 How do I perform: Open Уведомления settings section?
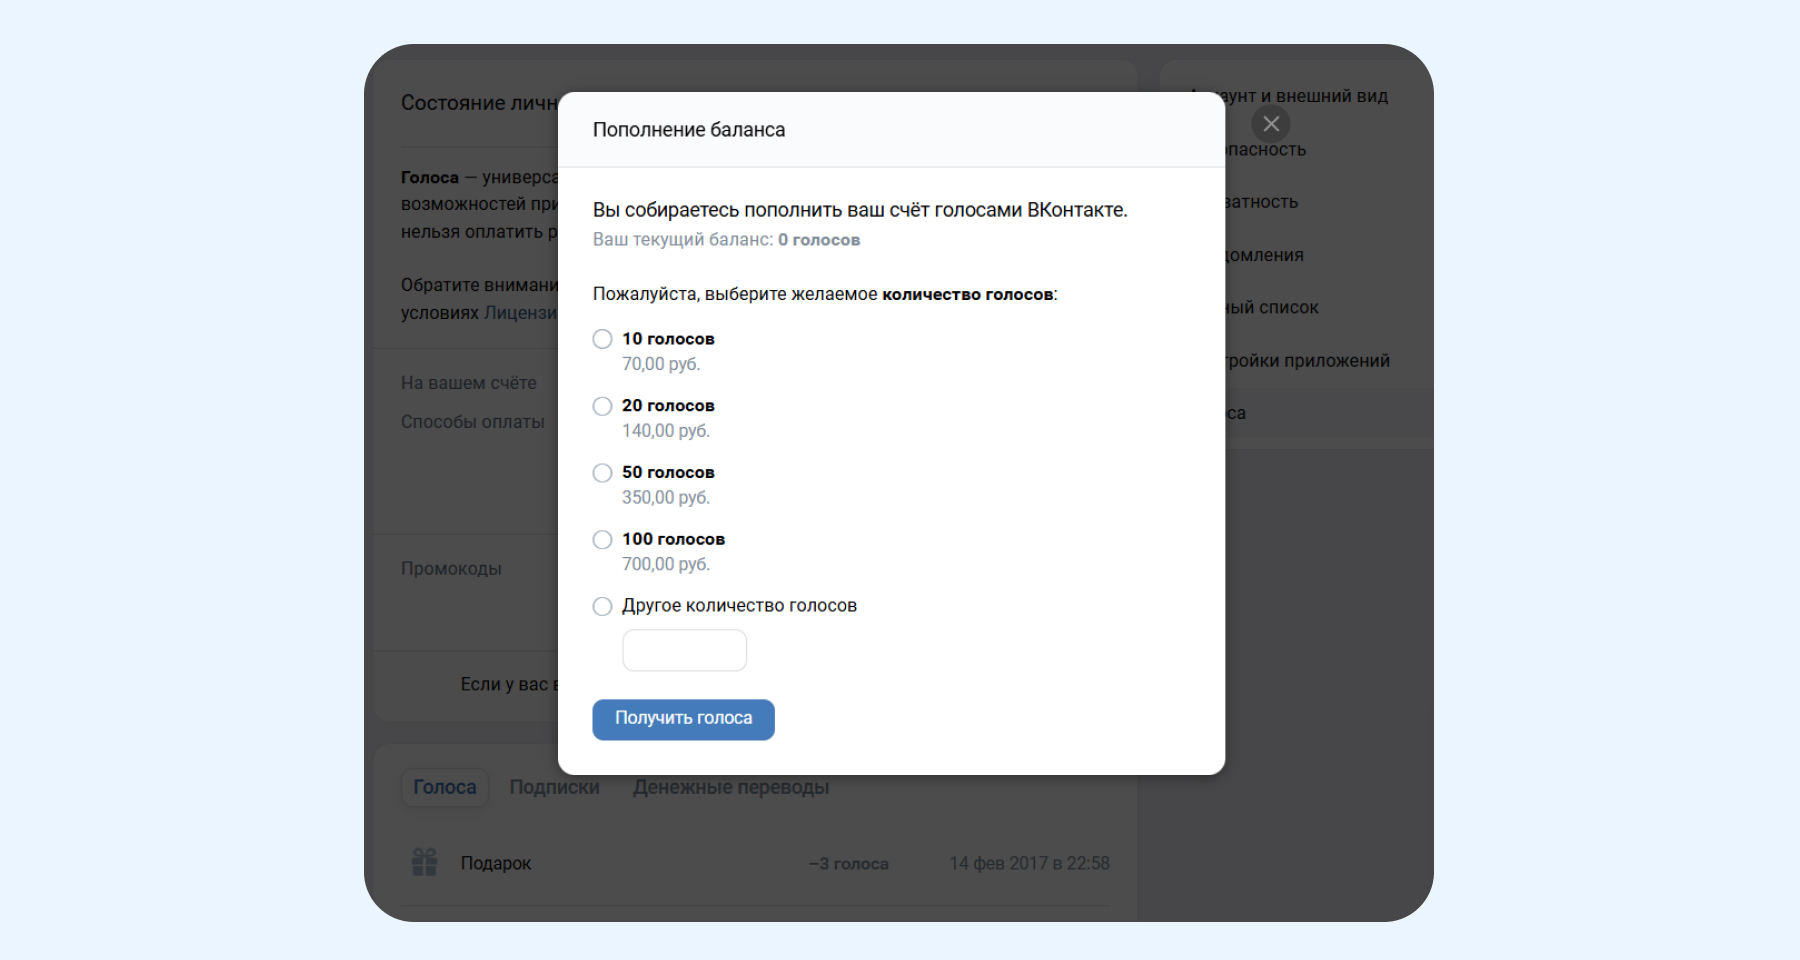click(x=1265, y=256)
